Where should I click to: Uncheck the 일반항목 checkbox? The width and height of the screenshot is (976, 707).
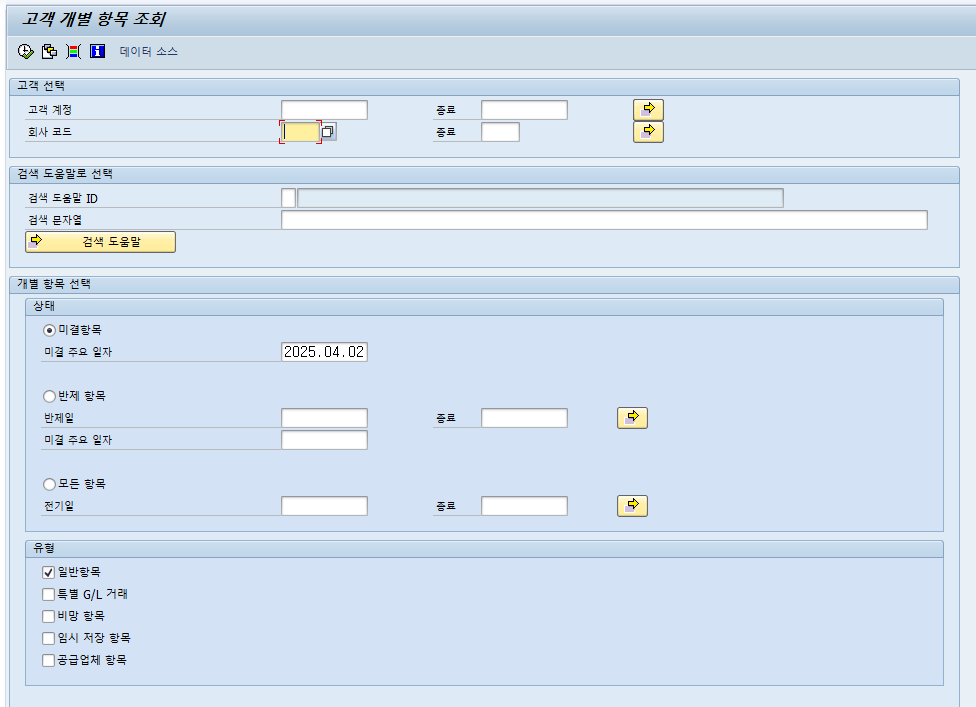(x=49, y=572)
